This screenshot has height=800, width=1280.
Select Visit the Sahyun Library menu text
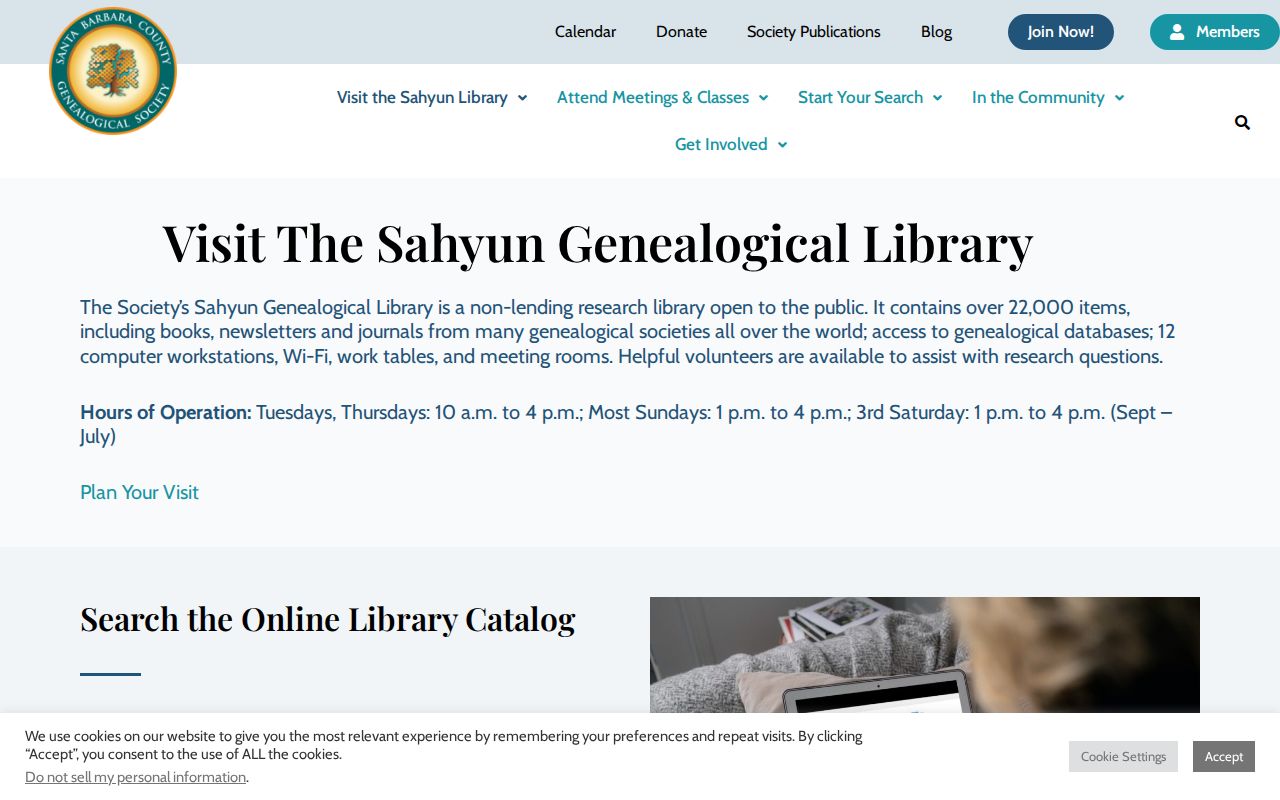pos(422,97)
